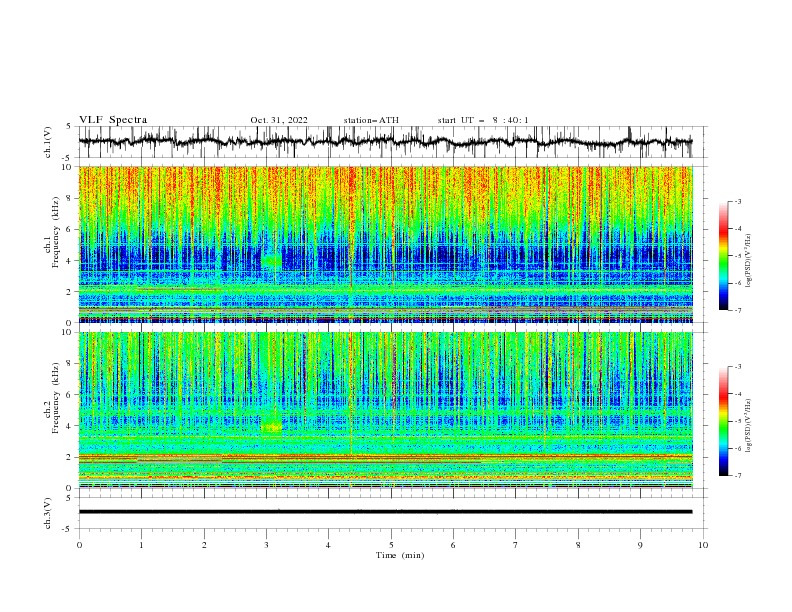Screen dimensions: 792x612
Task: Click time axis tick label "5"
Action: tap(391, 545)
